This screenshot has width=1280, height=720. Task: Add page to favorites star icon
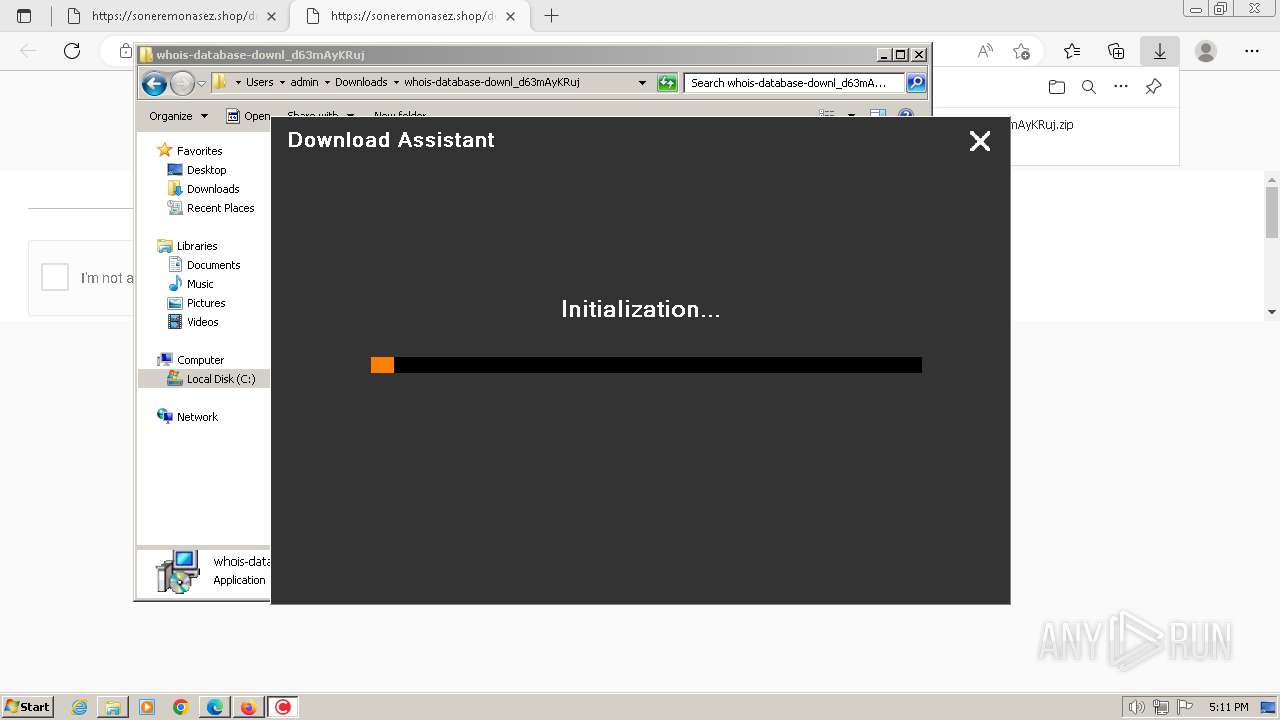[x=1021, y=51]
